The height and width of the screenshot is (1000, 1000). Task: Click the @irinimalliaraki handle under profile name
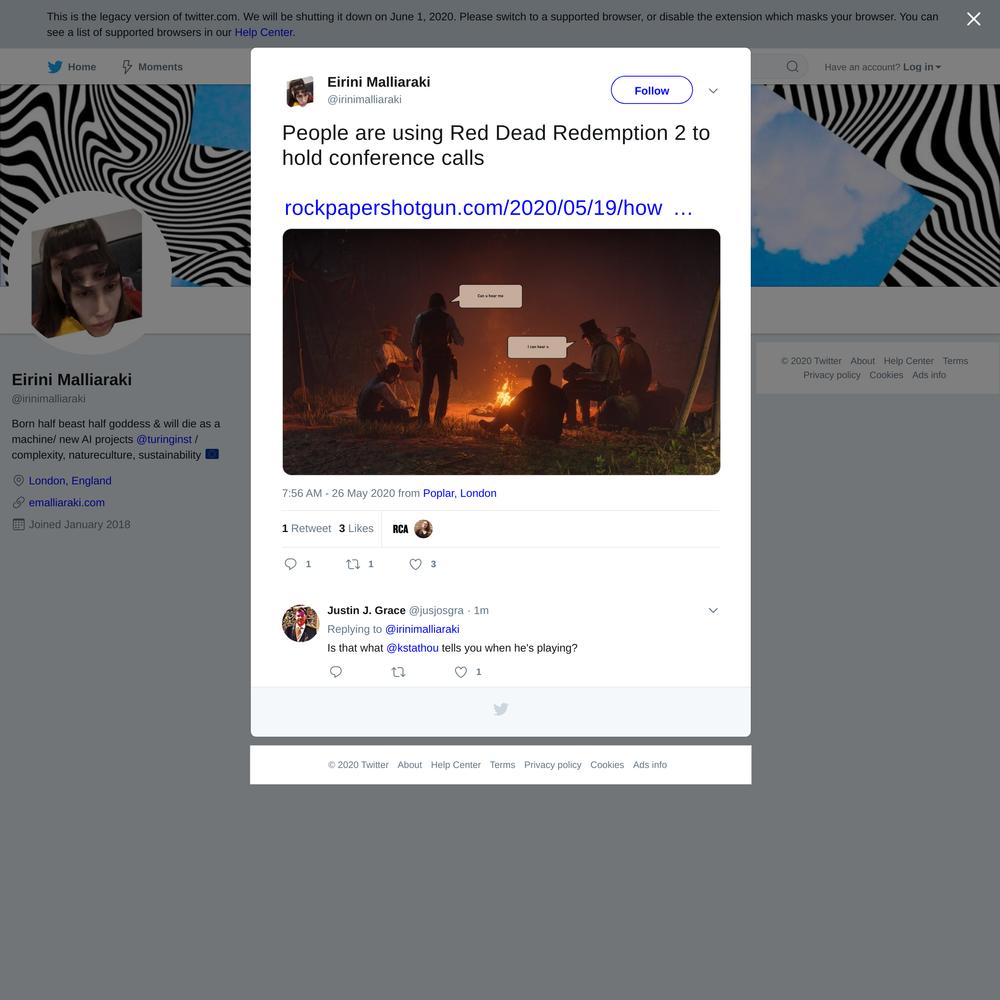point(48,399)
